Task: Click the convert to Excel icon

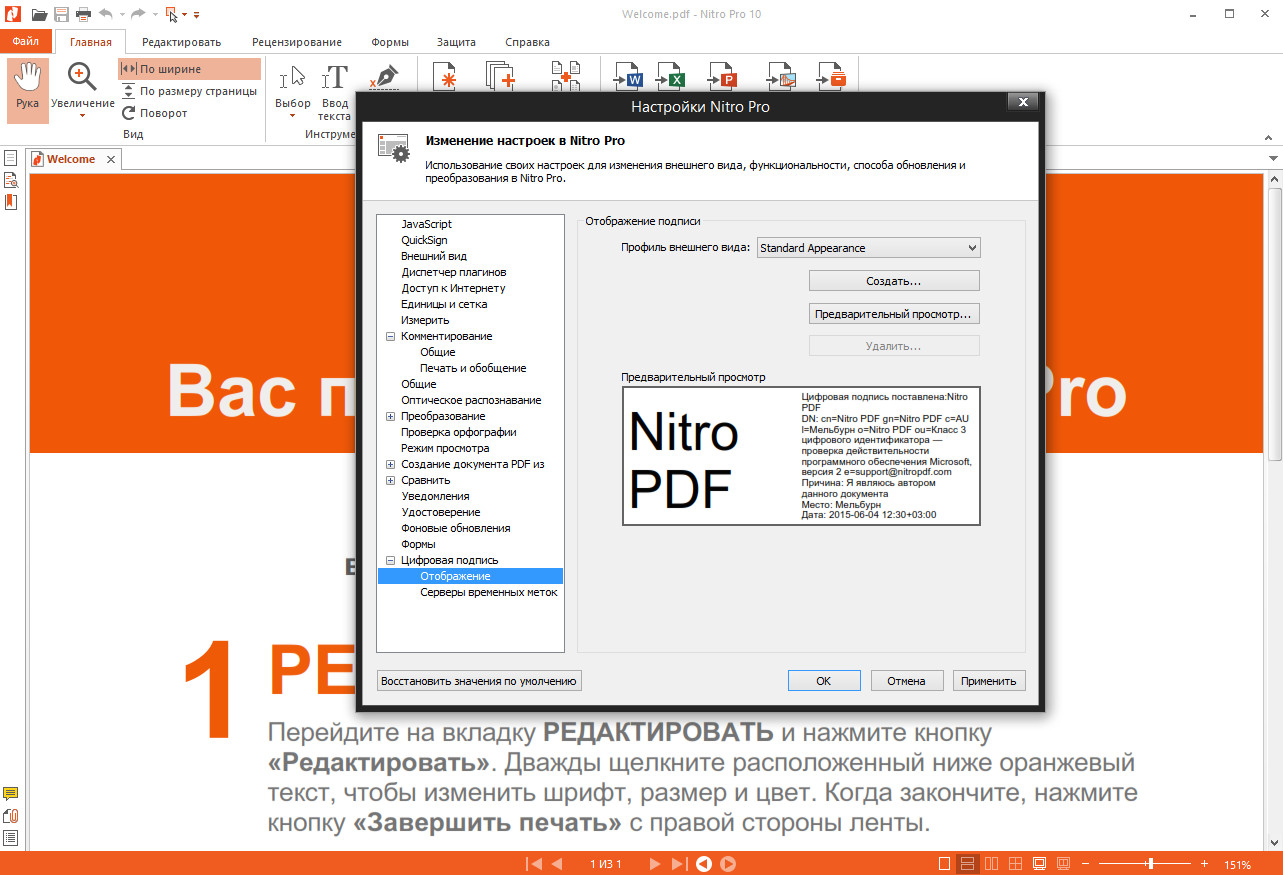Action: [671, 77]
